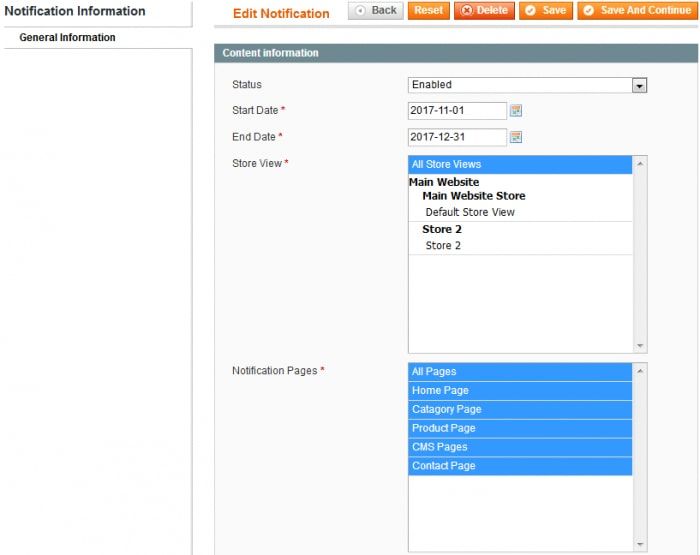The image size is (700, 555).
Task: Select CMS Pages list option
Action: [520, 447]
